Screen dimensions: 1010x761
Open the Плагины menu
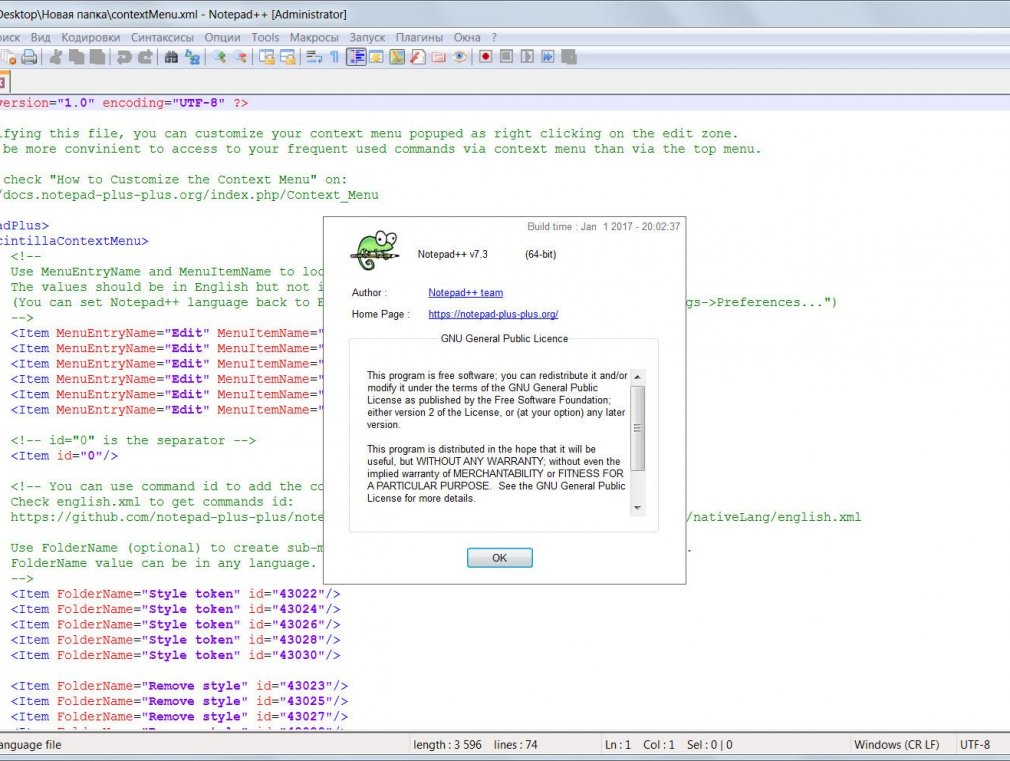(x=419, y=37)
